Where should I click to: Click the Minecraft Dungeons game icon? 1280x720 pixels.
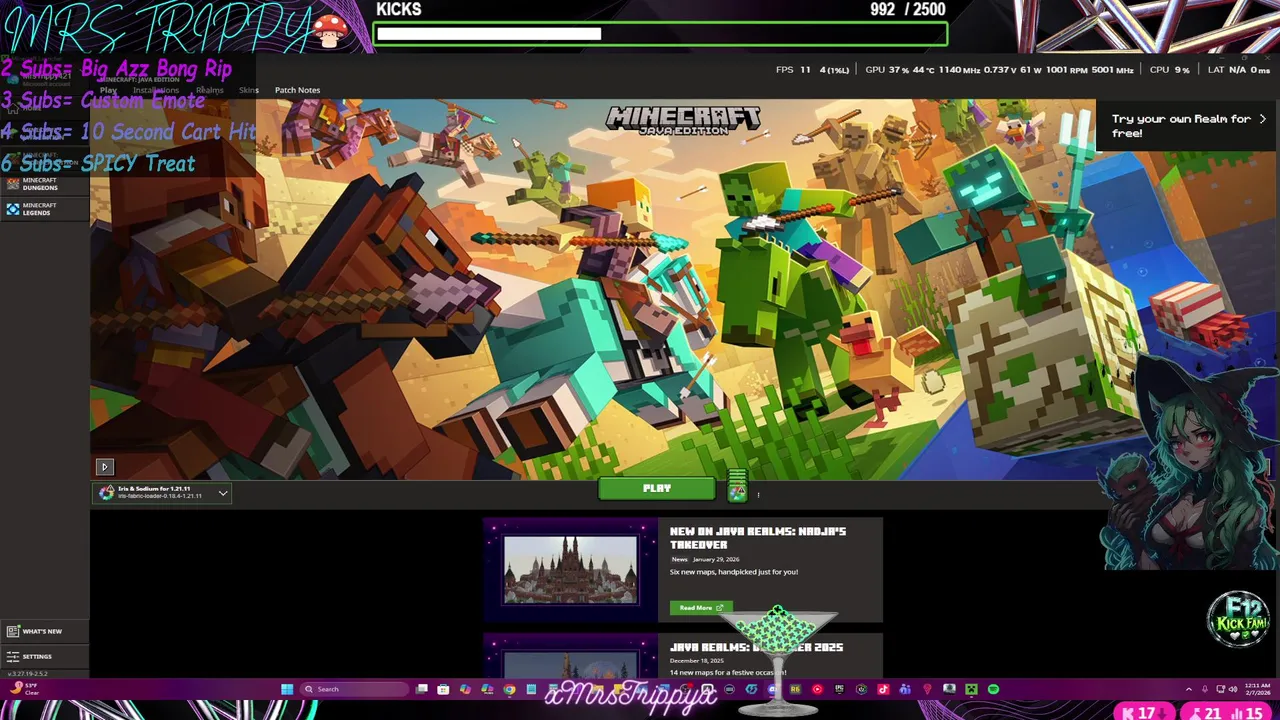pos(12,184)
